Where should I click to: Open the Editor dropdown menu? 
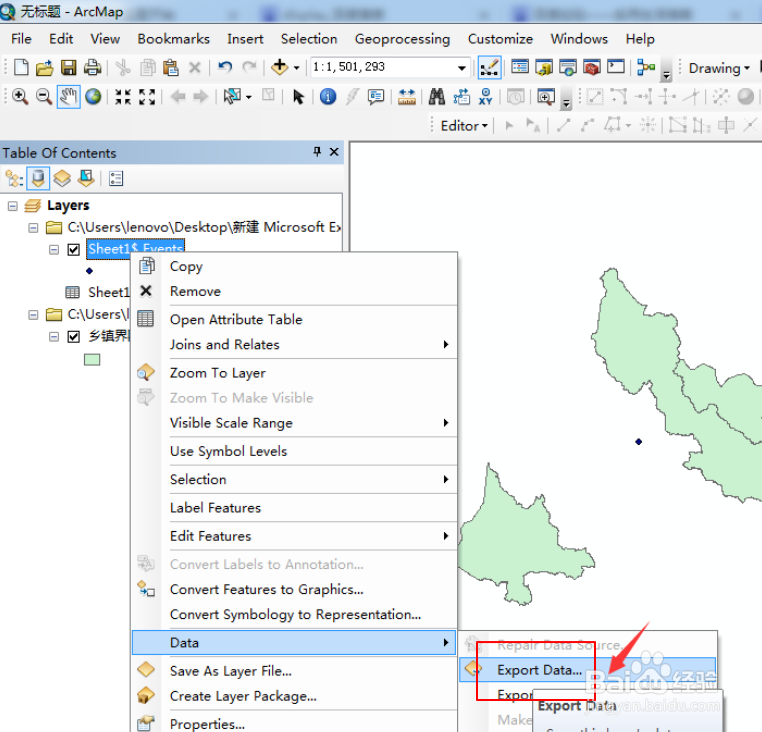pyautogui.click(x=464, y=126)
